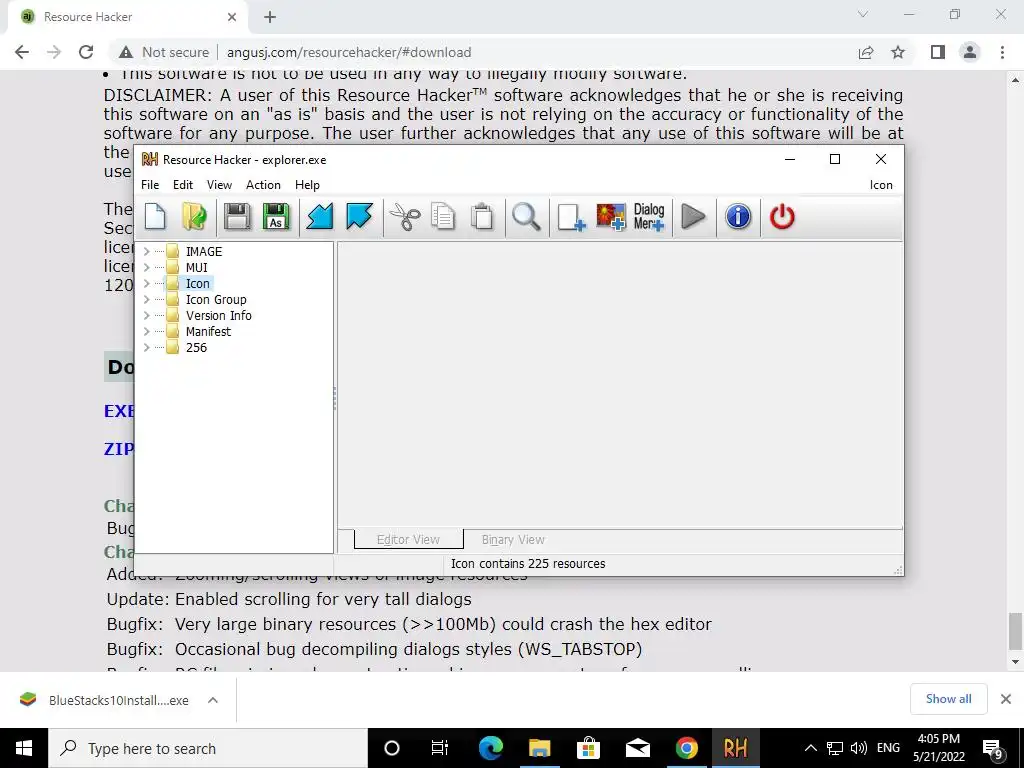Image resolution: width=1024 pixels, height=768 pixels.
Task: Open a file with the folder icon
Action: point(194,217)
